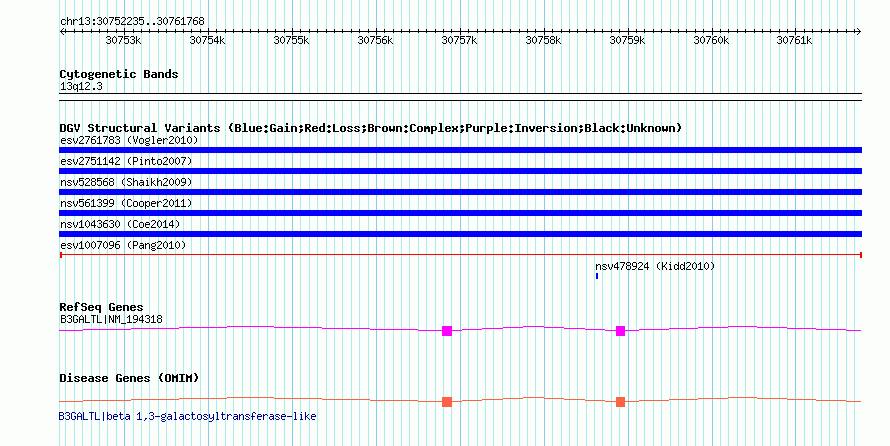Click the nsv1043630 (Coe2014) gain bar
Viewport: 890px width, 446px height.
(460, 234)
